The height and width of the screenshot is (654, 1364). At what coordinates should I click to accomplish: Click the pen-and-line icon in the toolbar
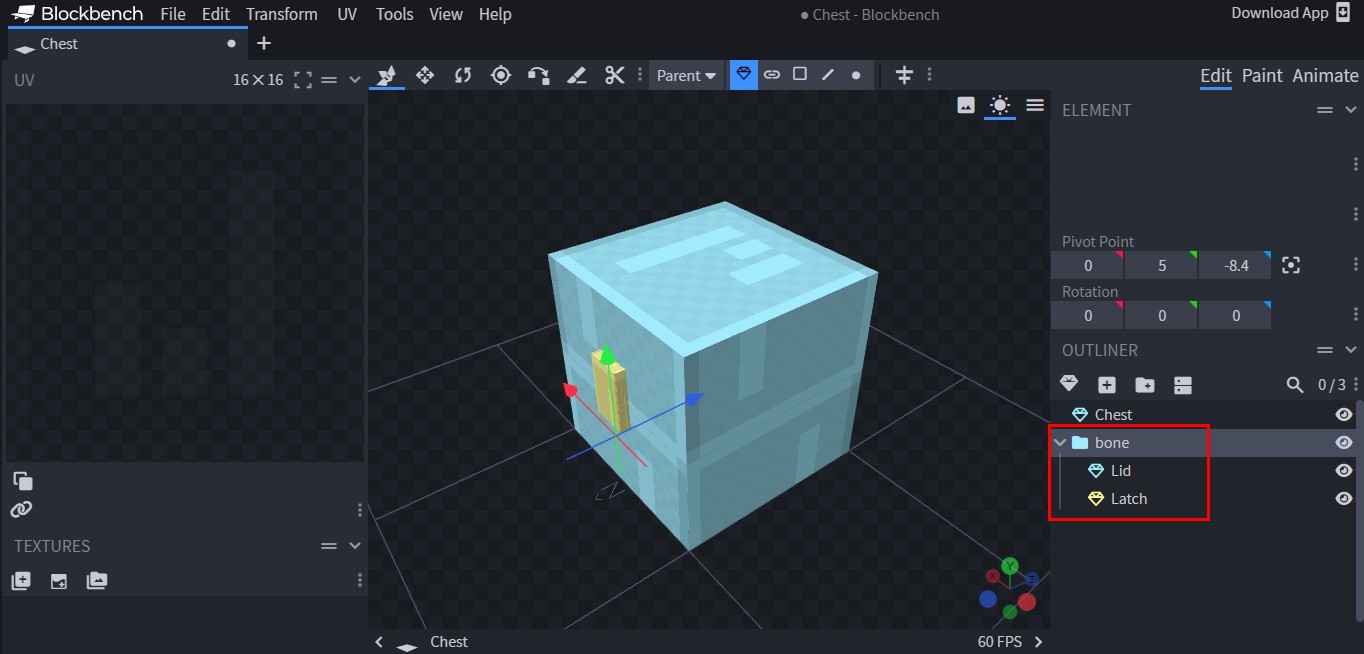(576, 75)
